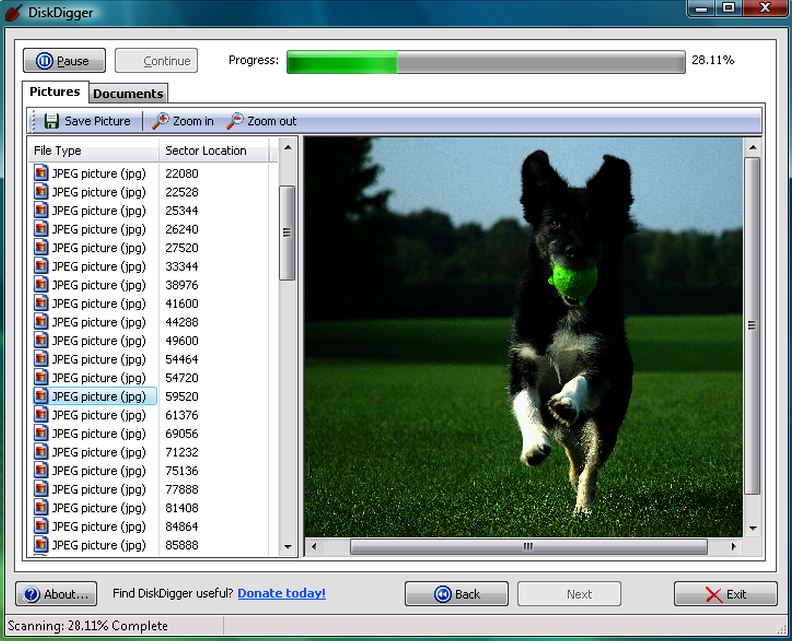Select JPEG icon for sector 27520
Viewport: 792px width, 641px height.
coord(41,248)
